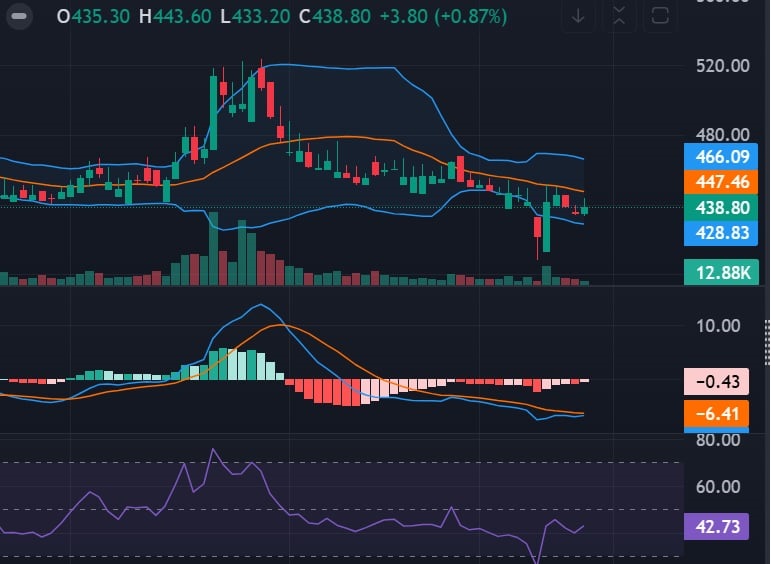Click the 12.88K volume label

pos(716,272)
